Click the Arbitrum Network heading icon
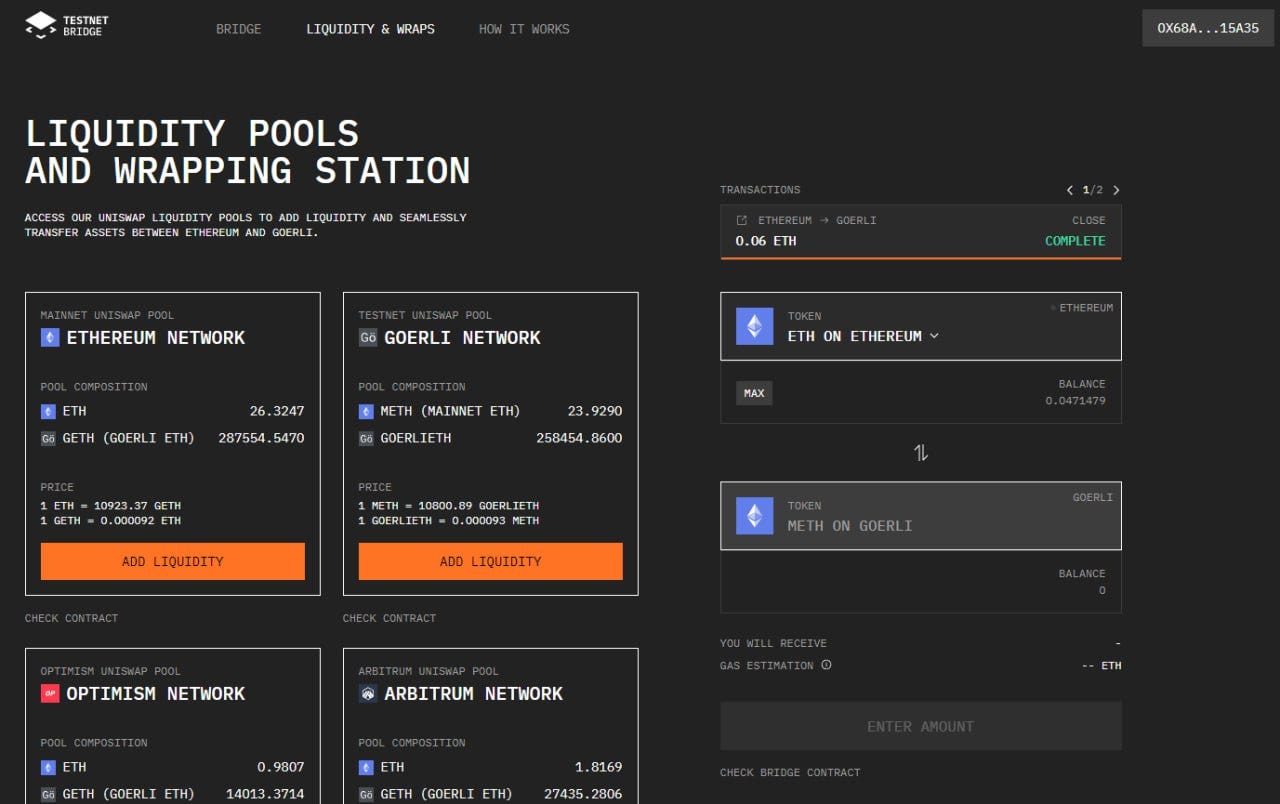 [x=368, y=694]
